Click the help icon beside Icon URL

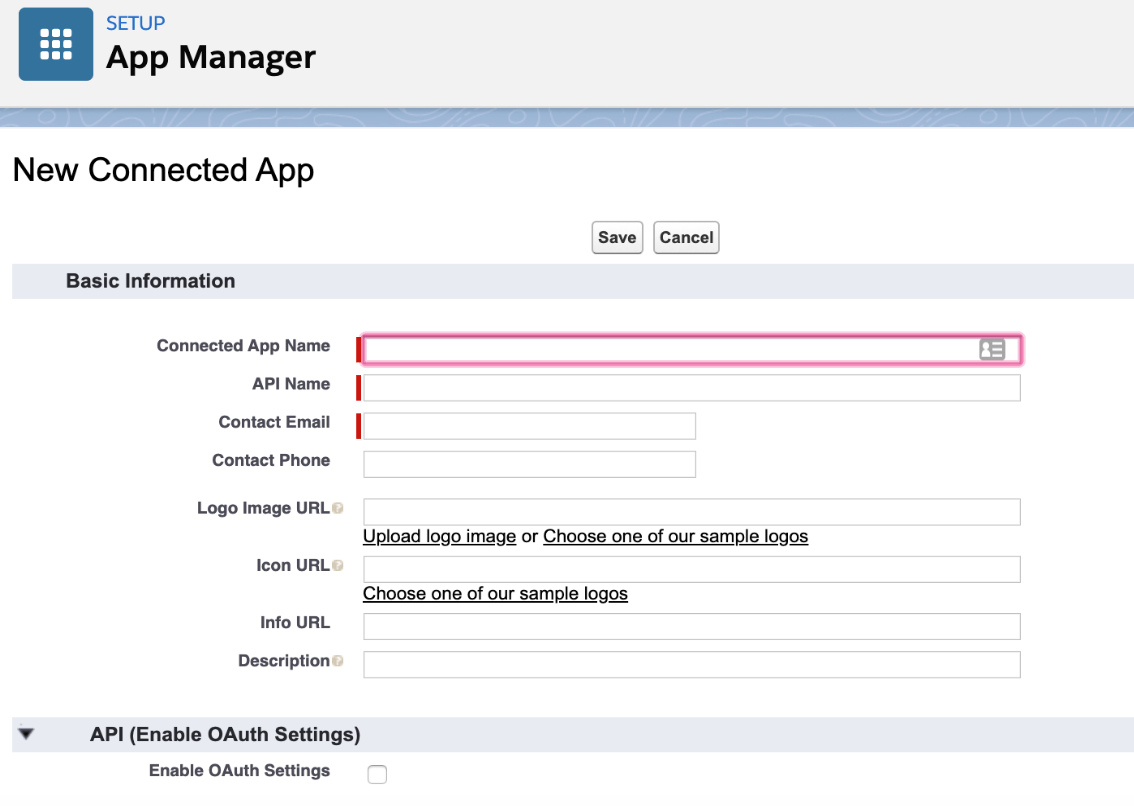coord(339,565)
